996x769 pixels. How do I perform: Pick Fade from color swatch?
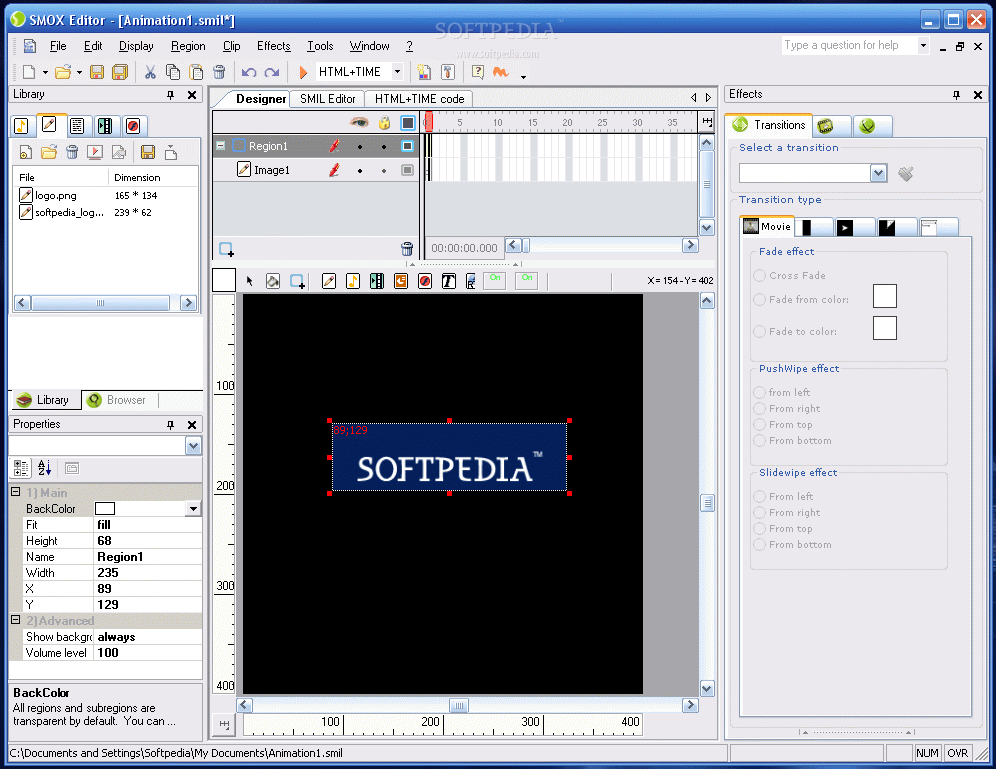click(885, 296)
